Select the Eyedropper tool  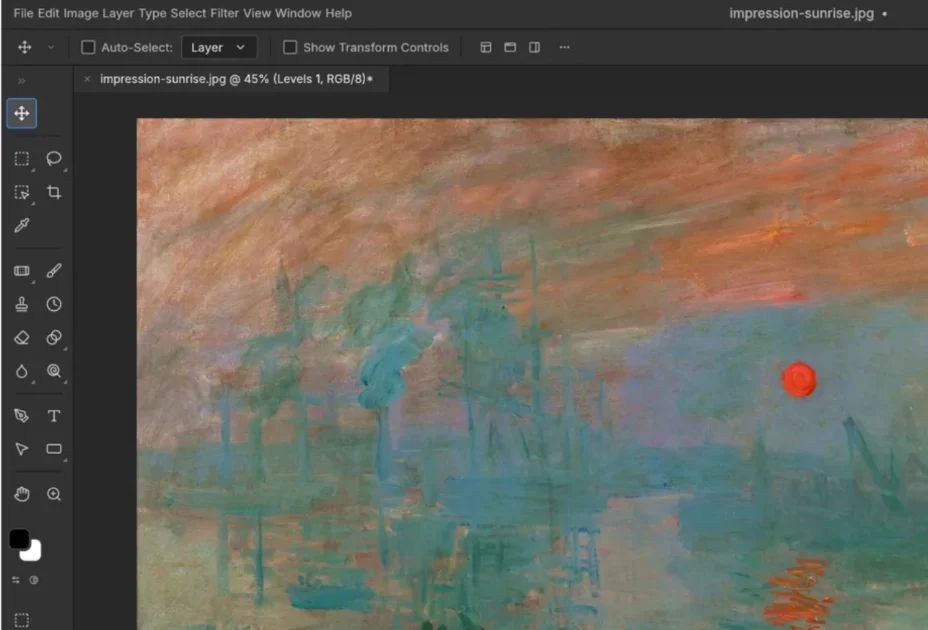pos(22,225)
